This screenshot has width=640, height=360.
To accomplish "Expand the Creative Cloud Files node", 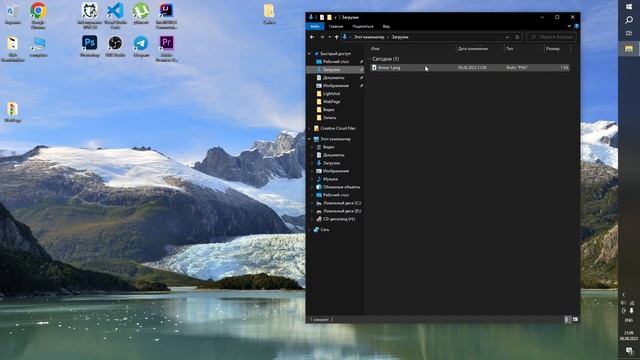I will 309,129.
